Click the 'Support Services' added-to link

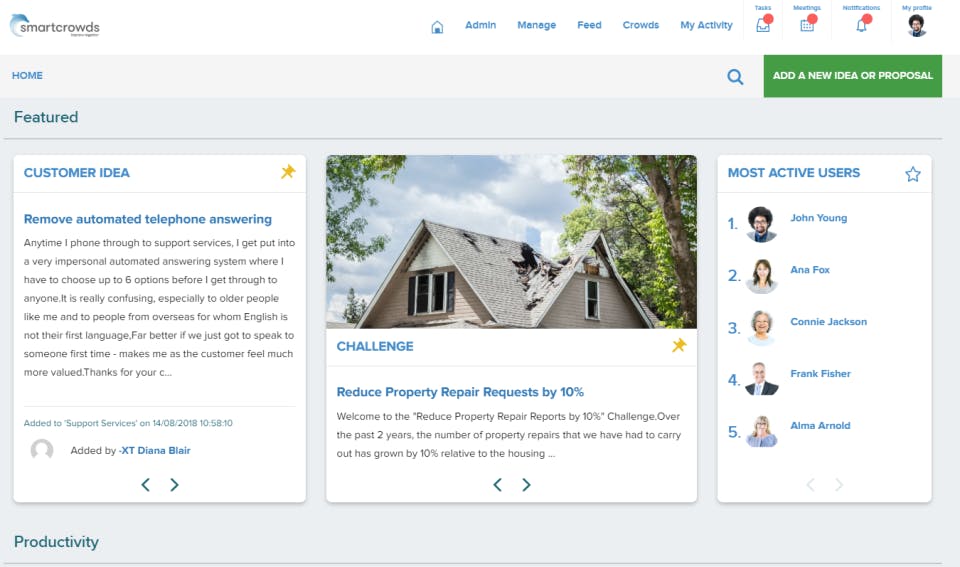click(x=100, y=423)
